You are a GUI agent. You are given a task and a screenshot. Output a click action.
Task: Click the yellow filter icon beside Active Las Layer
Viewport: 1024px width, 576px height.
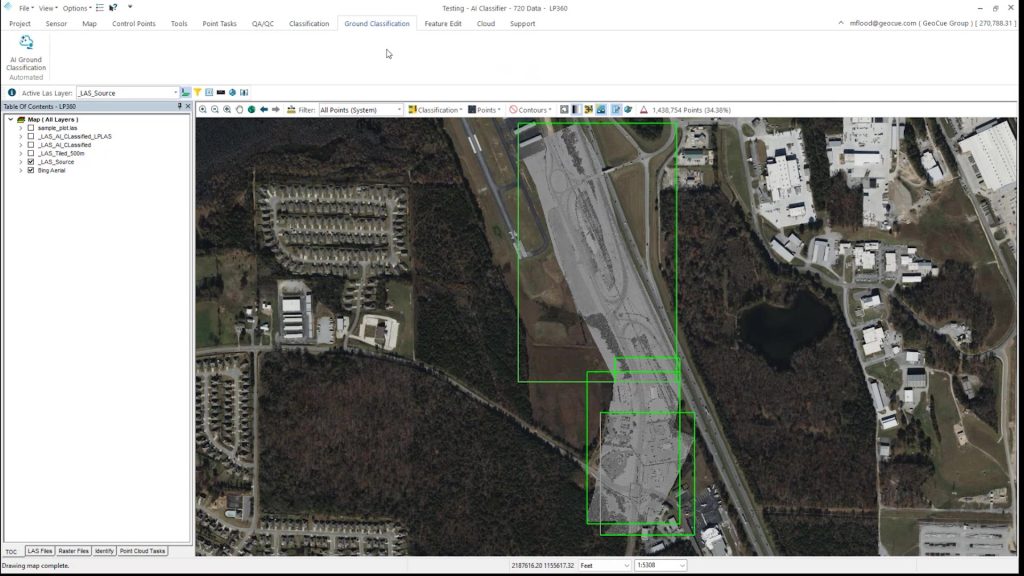[x=197, y=92]
